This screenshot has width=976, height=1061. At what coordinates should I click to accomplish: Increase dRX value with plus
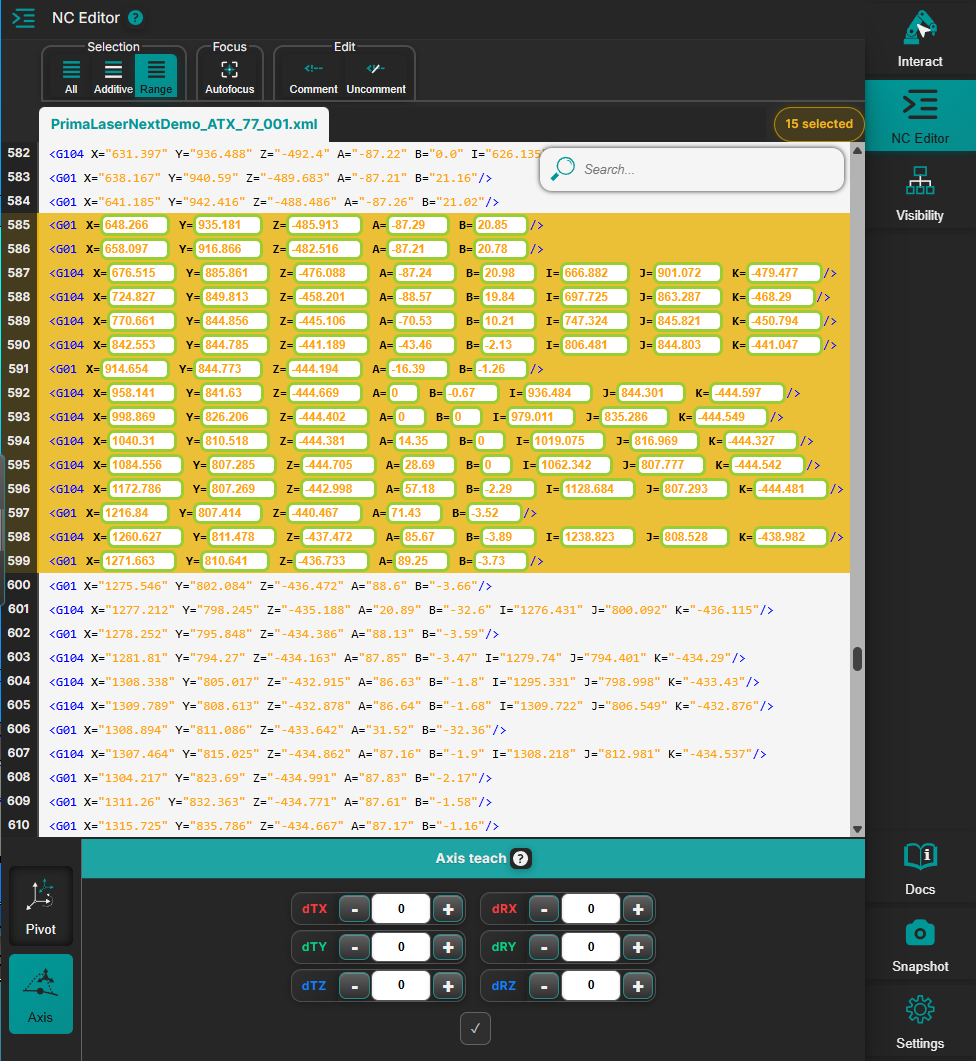(638, 909)
